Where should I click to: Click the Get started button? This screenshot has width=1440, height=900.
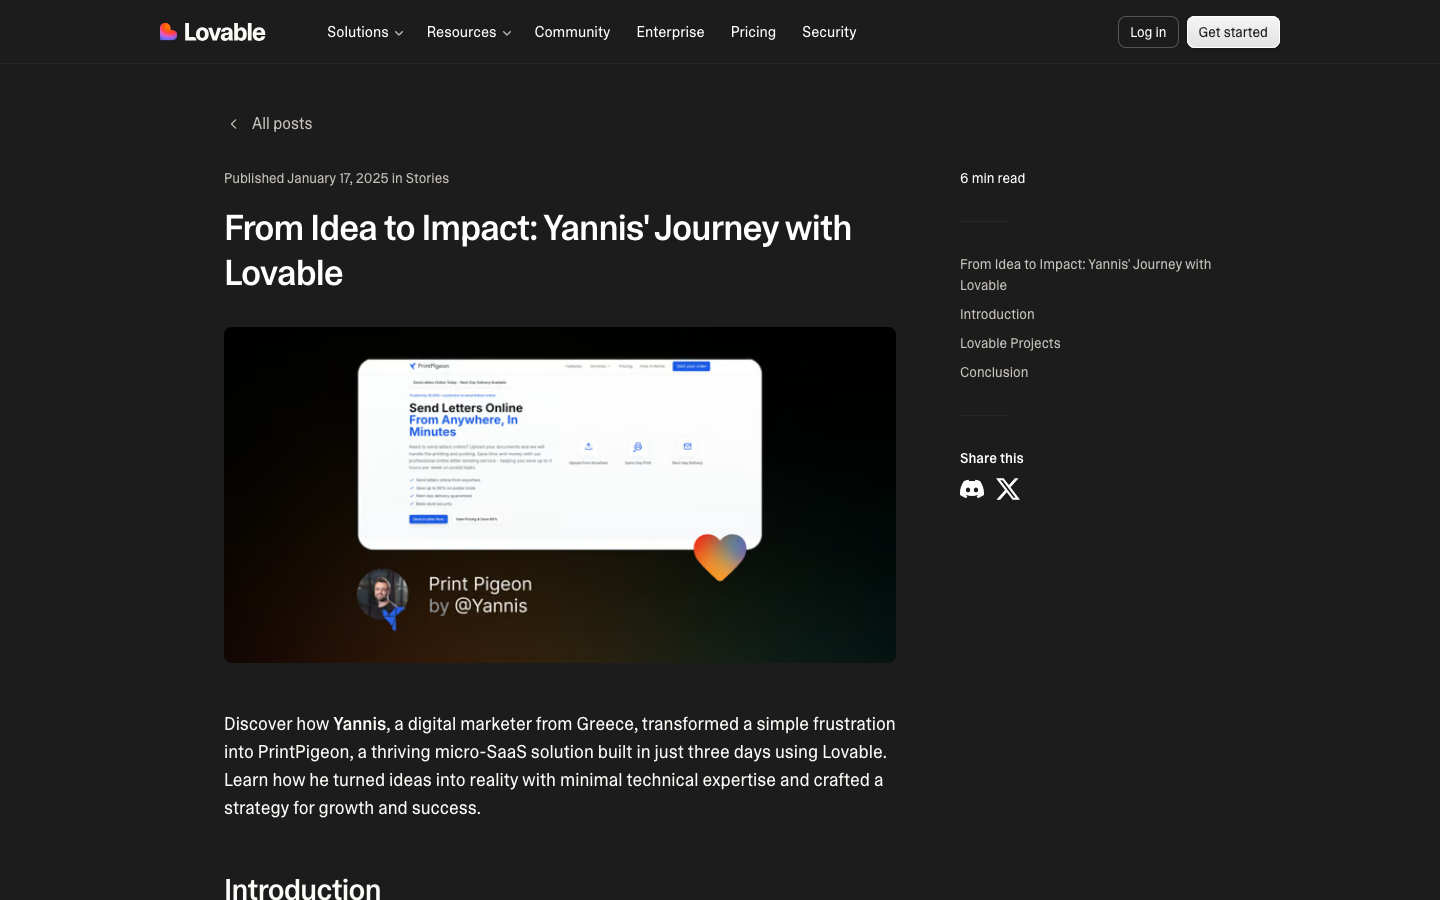[x=1233, y=32]
